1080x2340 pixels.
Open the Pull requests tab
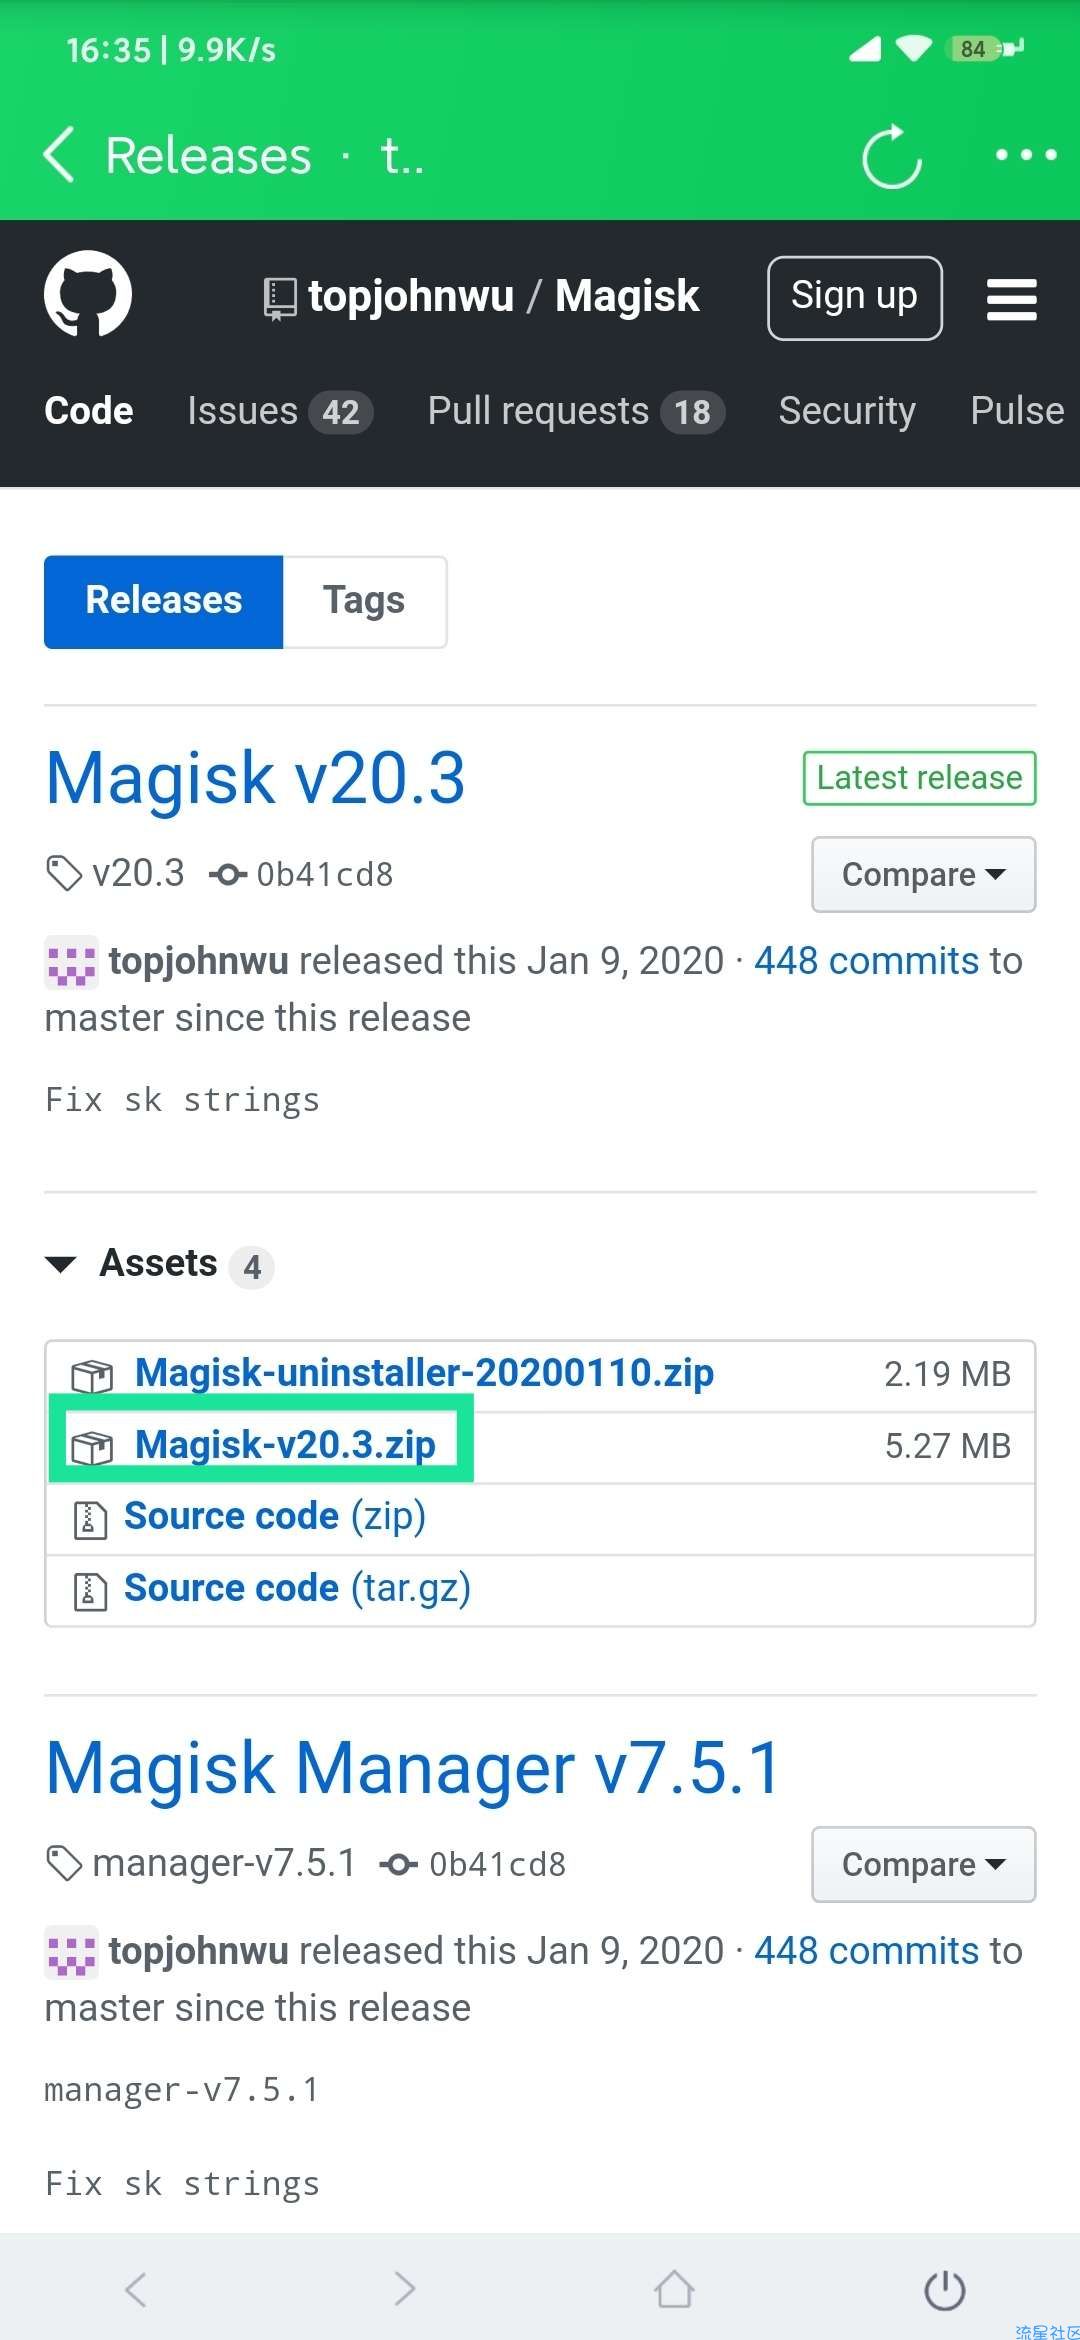pyautogui.click(x=575, y=411)
